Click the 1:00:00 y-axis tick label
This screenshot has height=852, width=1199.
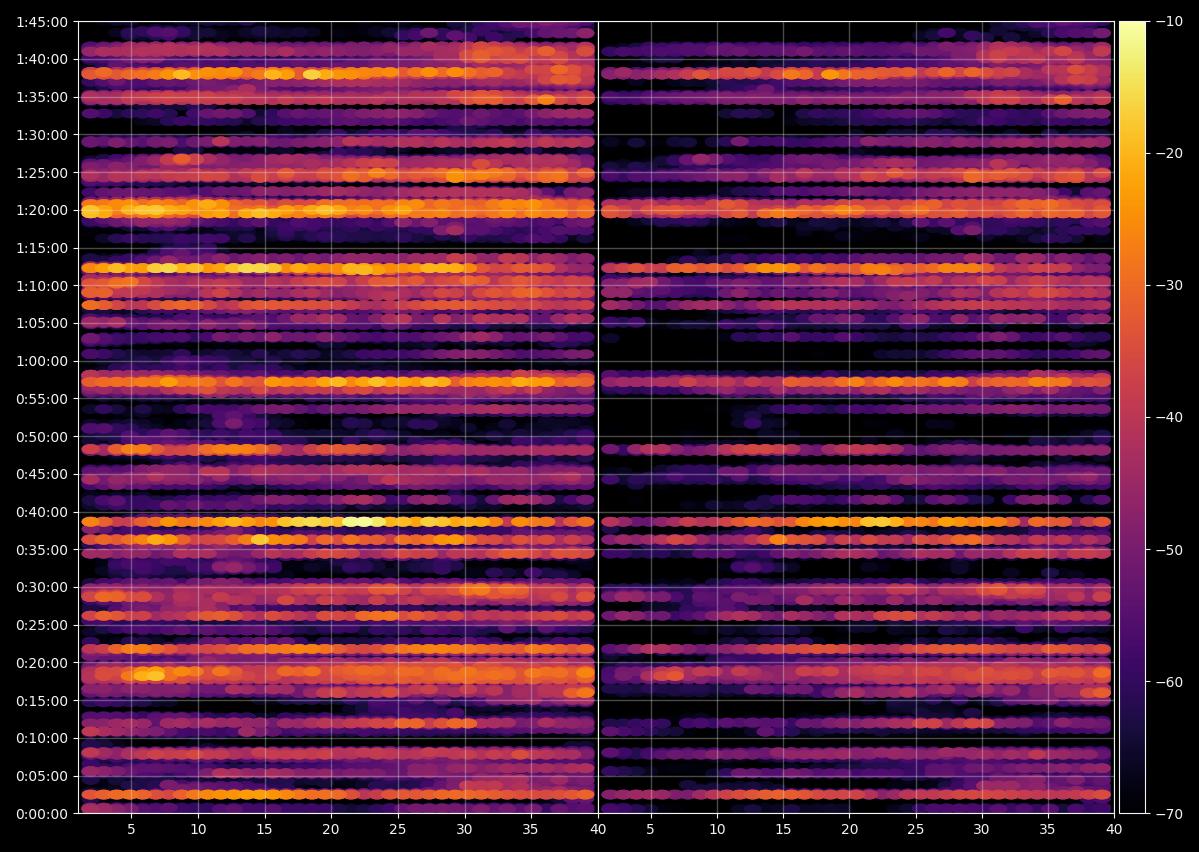click(x=42, y=361)
